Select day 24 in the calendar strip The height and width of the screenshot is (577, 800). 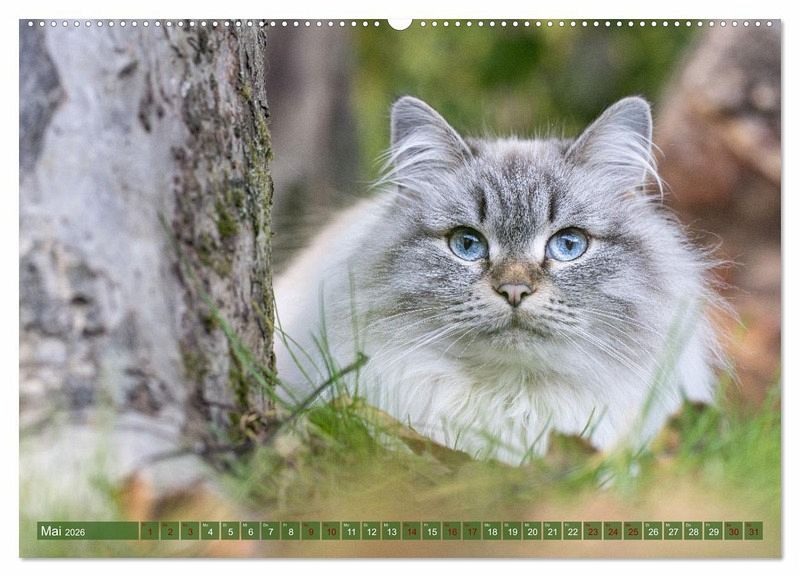click(x=613, y=531)
